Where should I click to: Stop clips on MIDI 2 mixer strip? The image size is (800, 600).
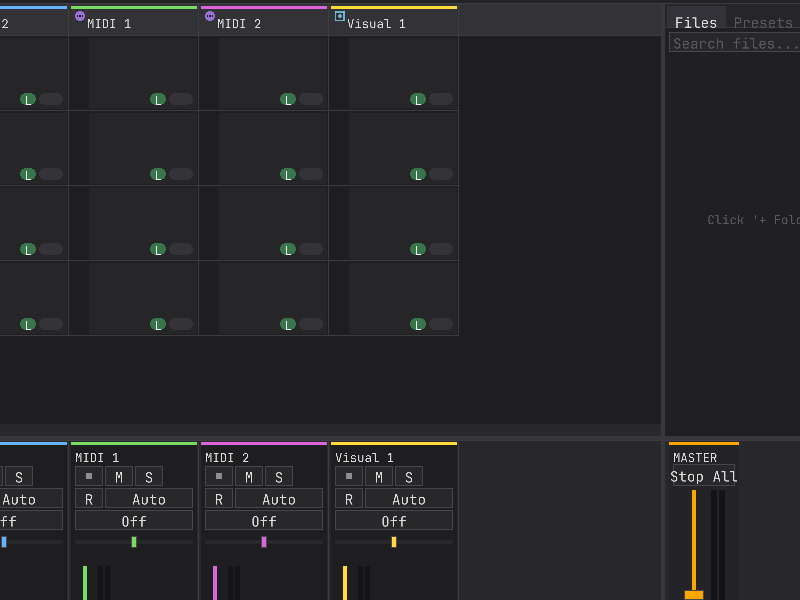219,477
